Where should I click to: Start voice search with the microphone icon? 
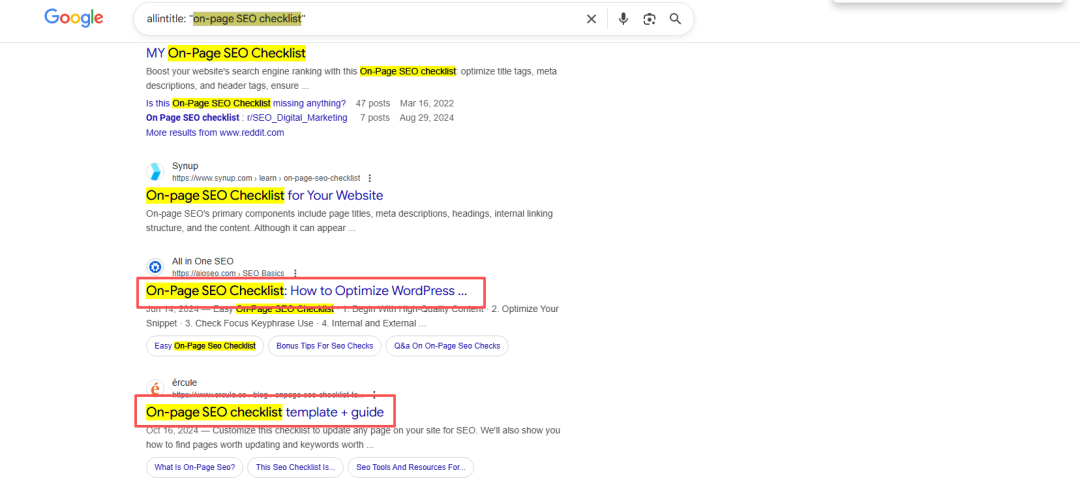[623, 19]
